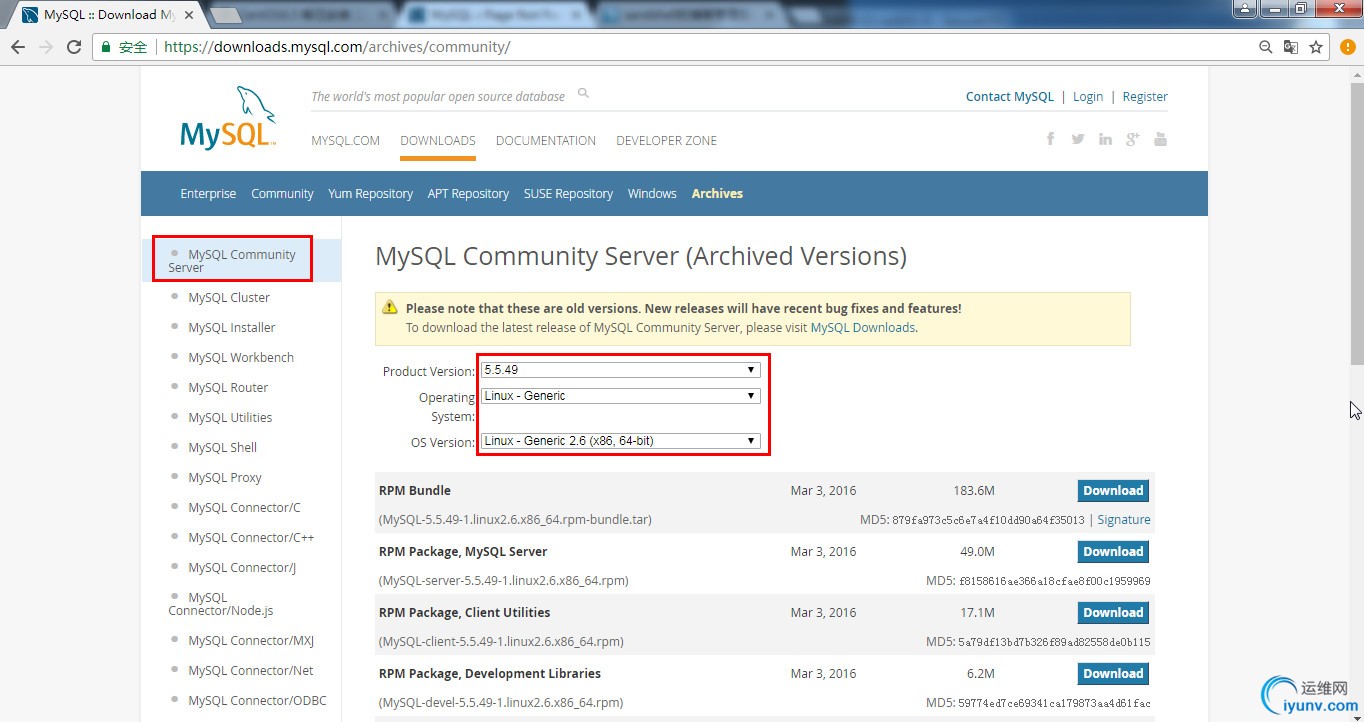1364x722 pixels.
Task: Reload the page with refresh icon
Action: (x=74, y=47)
